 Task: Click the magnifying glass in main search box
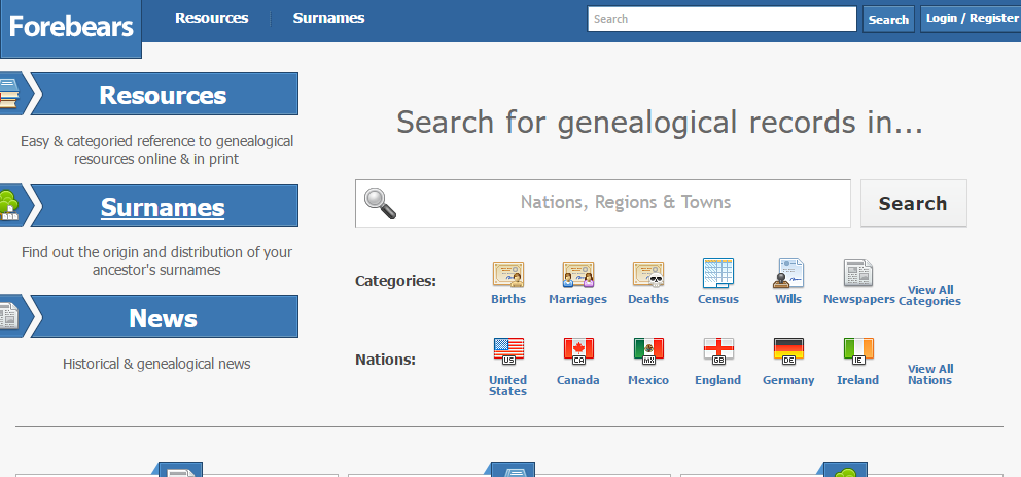379,203
